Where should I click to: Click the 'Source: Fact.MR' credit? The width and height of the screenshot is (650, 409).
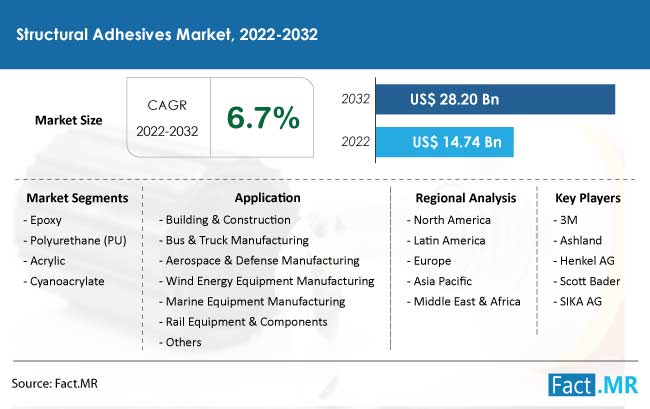(x=55, y=383)
